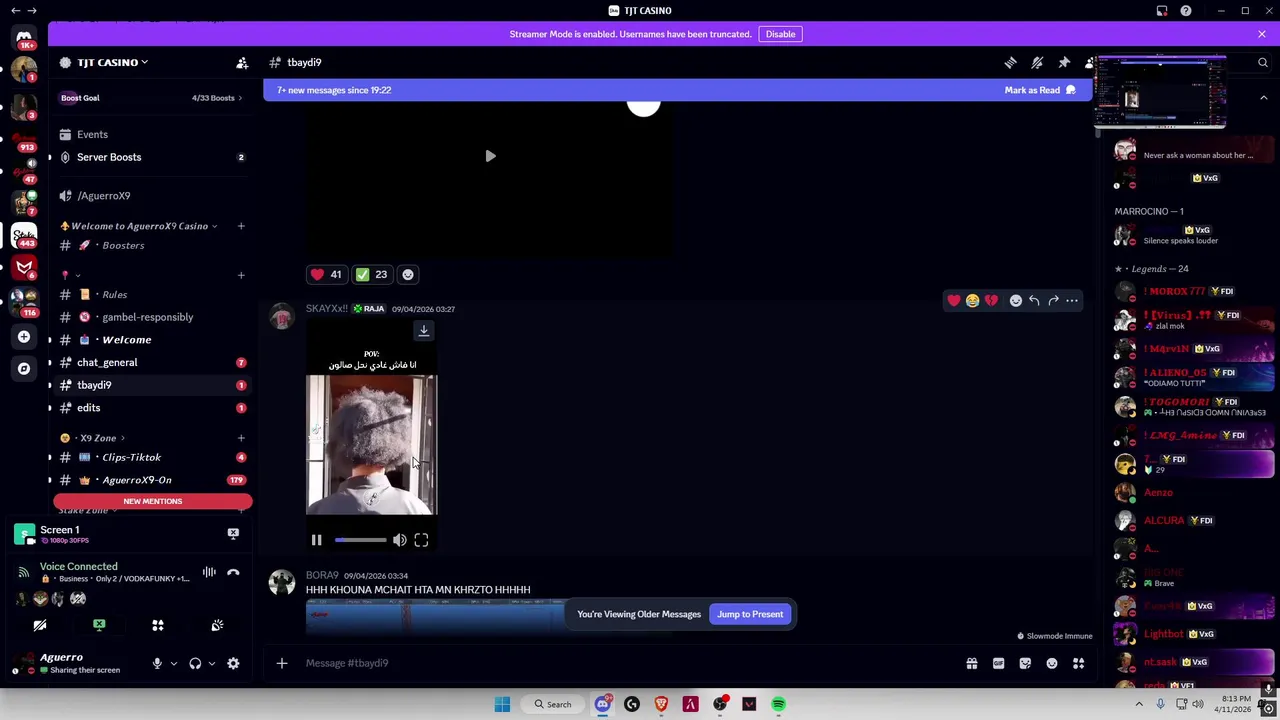1280x720 pixels.
Task: Add attachment with plus button
Action: tap(282, 663)
